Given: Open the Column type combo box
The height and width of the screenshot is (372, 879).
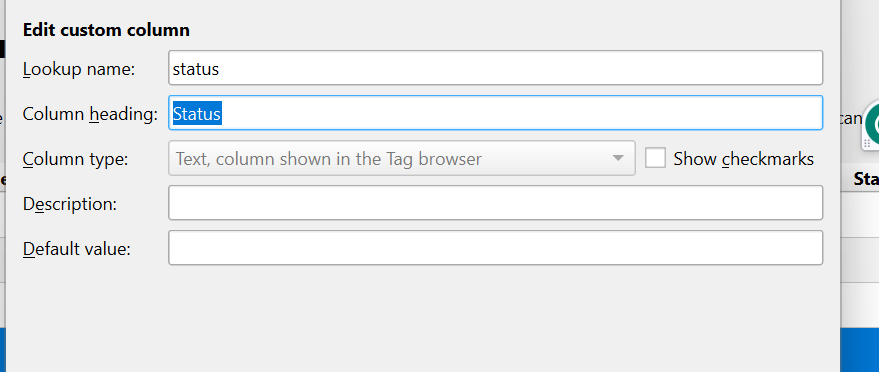Looking at the screenshot, I should coord(402,158).
